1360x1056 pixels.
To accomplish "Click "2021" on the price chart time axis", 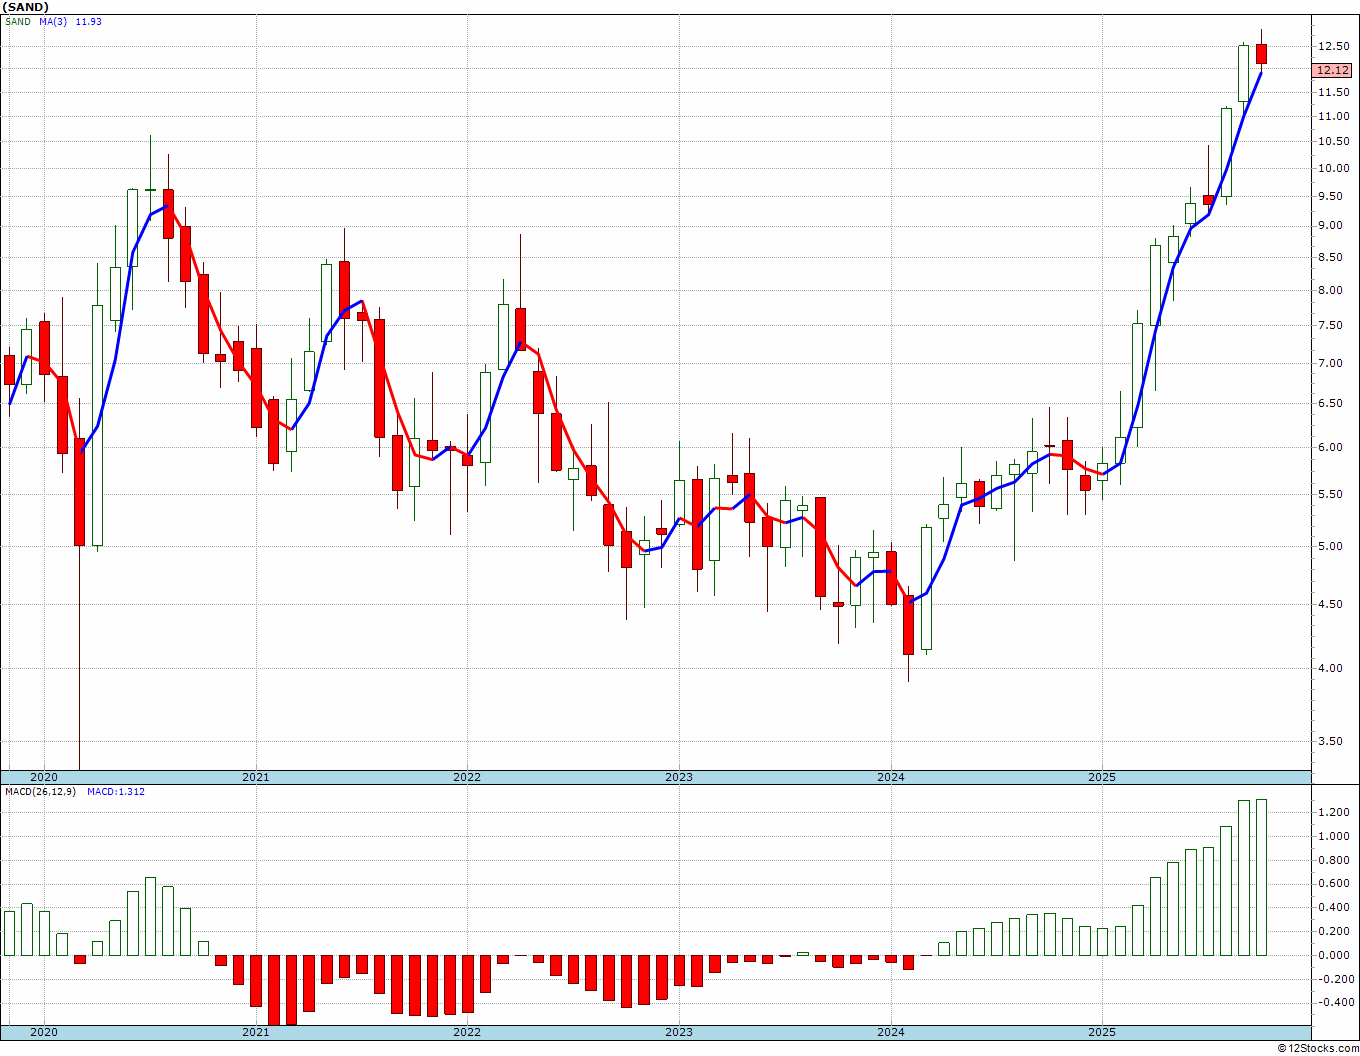I will click(x=255, y=777).
